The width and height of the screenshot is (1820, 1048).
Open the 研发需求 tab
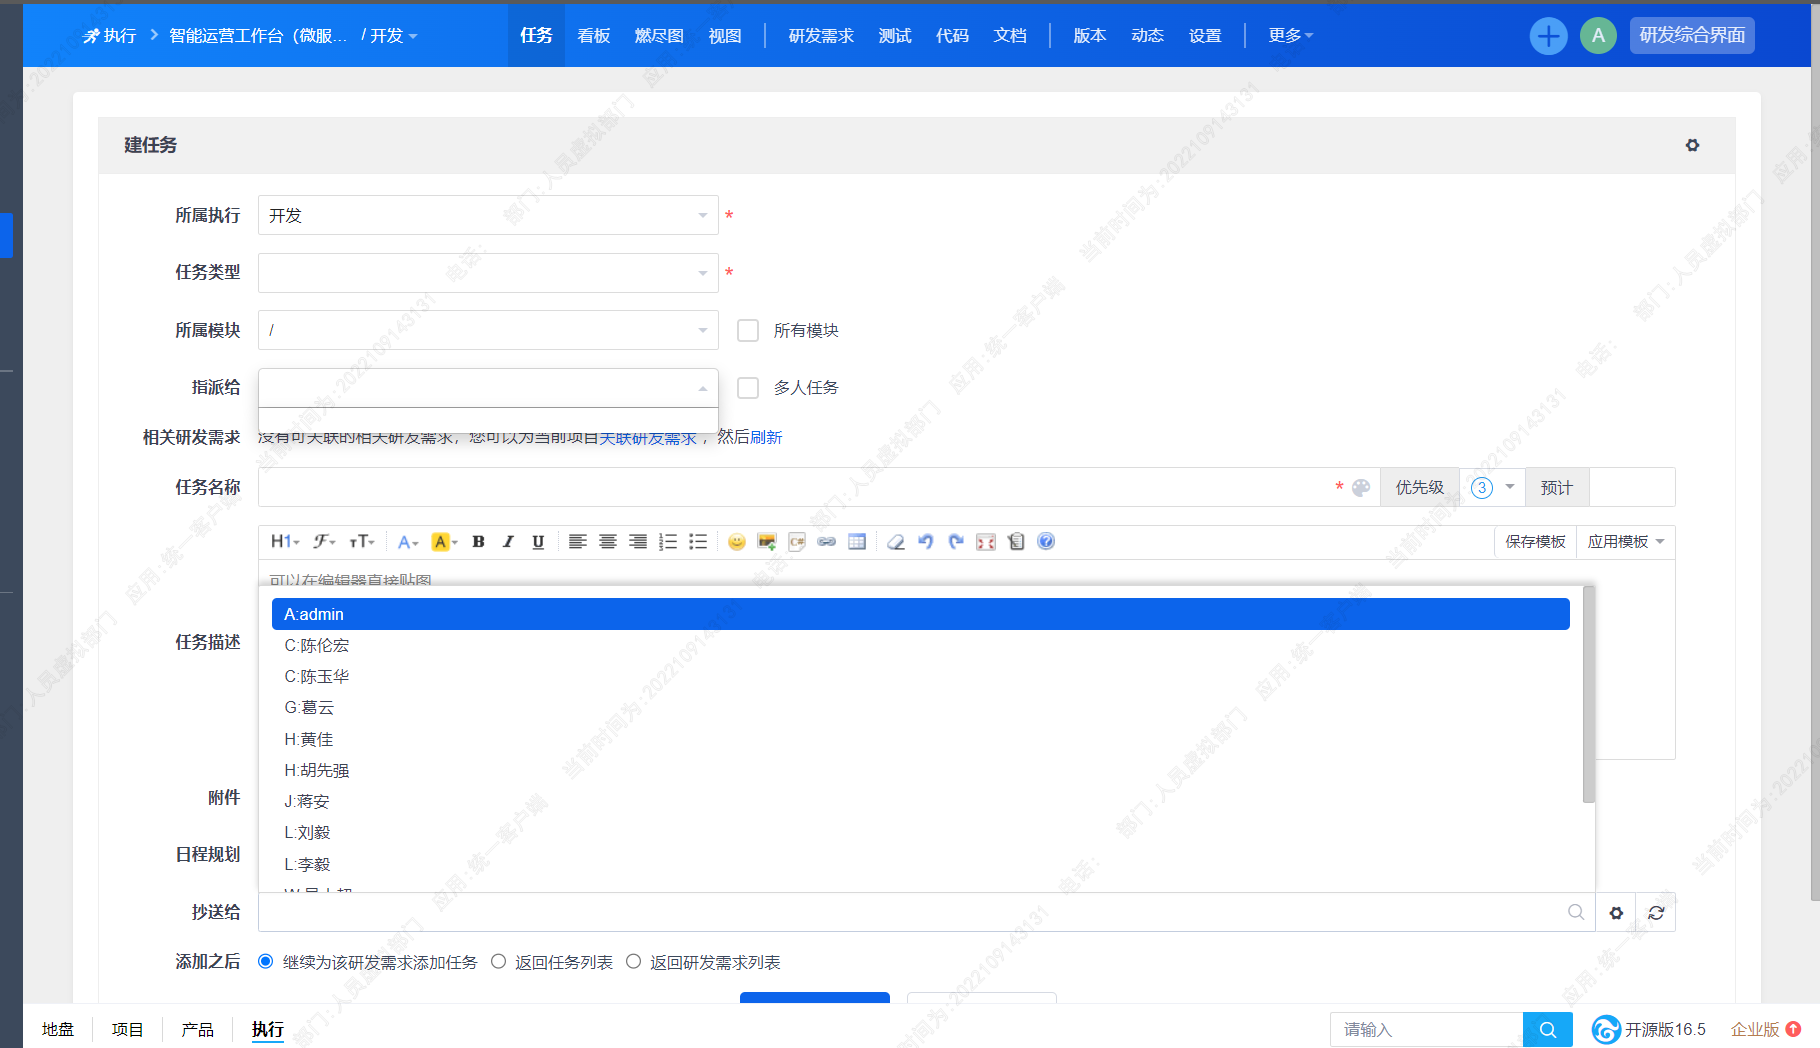821,35
